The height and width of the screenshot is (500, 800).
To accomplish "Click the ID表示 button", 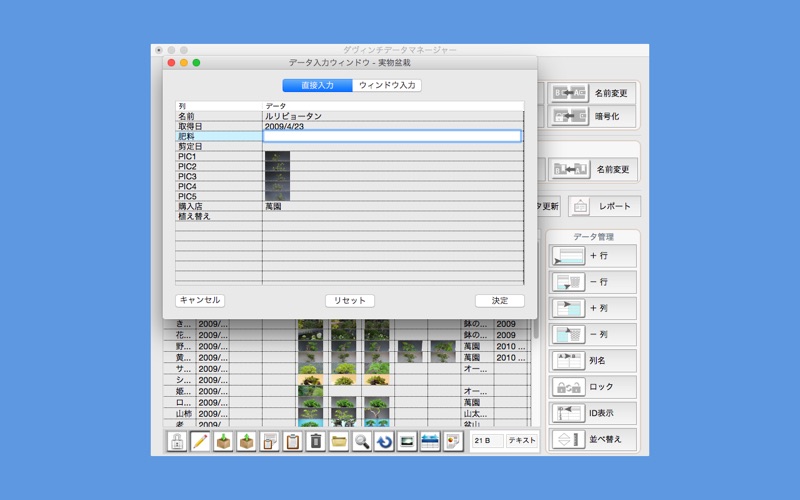I will 593,413.
